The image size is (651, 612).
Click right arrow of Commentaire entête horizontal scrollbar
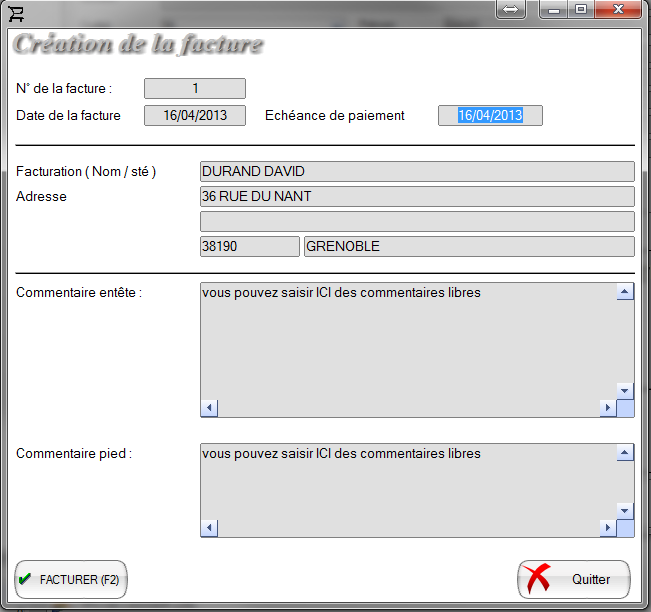pyautogui.click(x=607, y=408)
